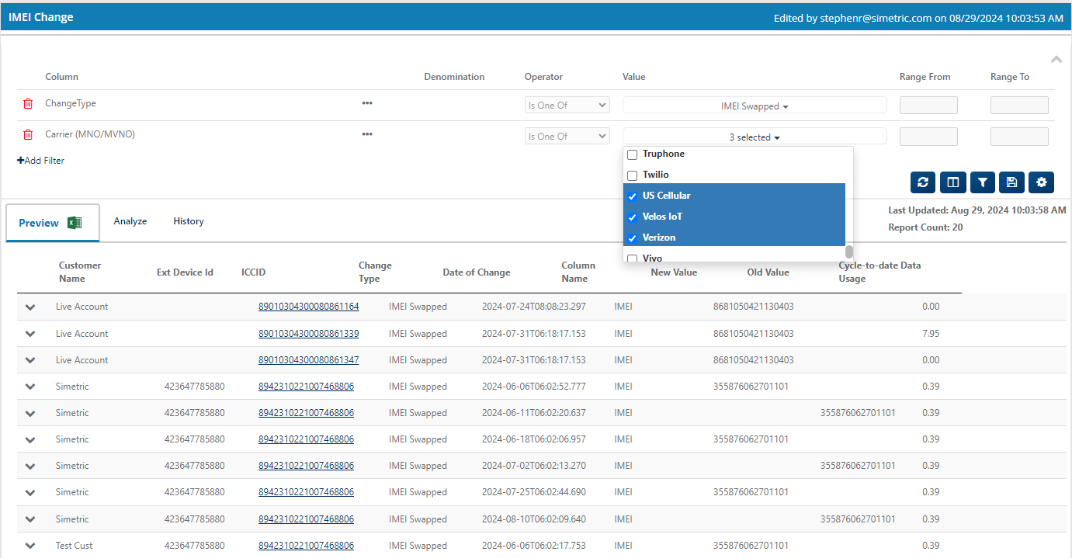The width and height of the screenshot is (1072, 558).
Task: Click the IMEI Change title
Action: 40,17
